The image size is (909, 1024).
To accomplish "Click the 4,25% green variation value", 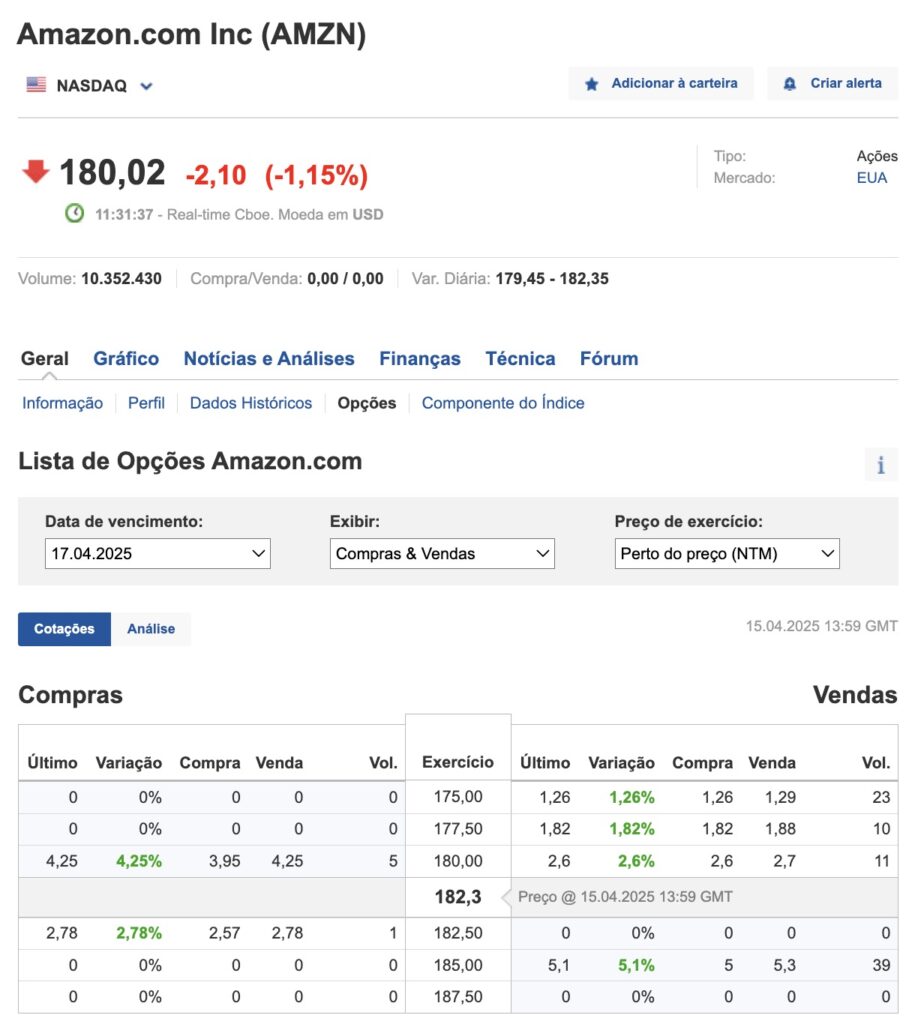I will tap(139, 861).
